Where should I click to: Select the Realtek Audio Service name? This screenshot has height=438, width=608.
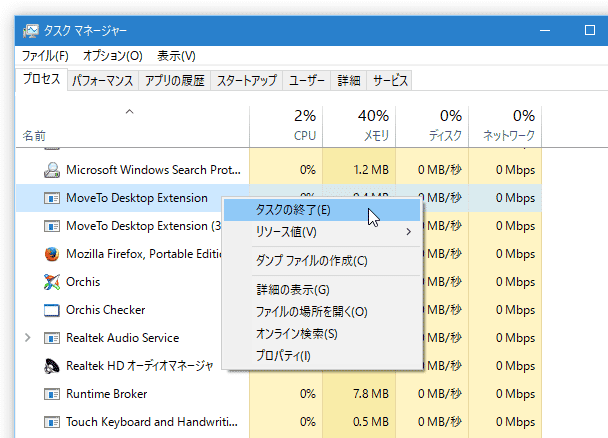click(x=123, y=338)
